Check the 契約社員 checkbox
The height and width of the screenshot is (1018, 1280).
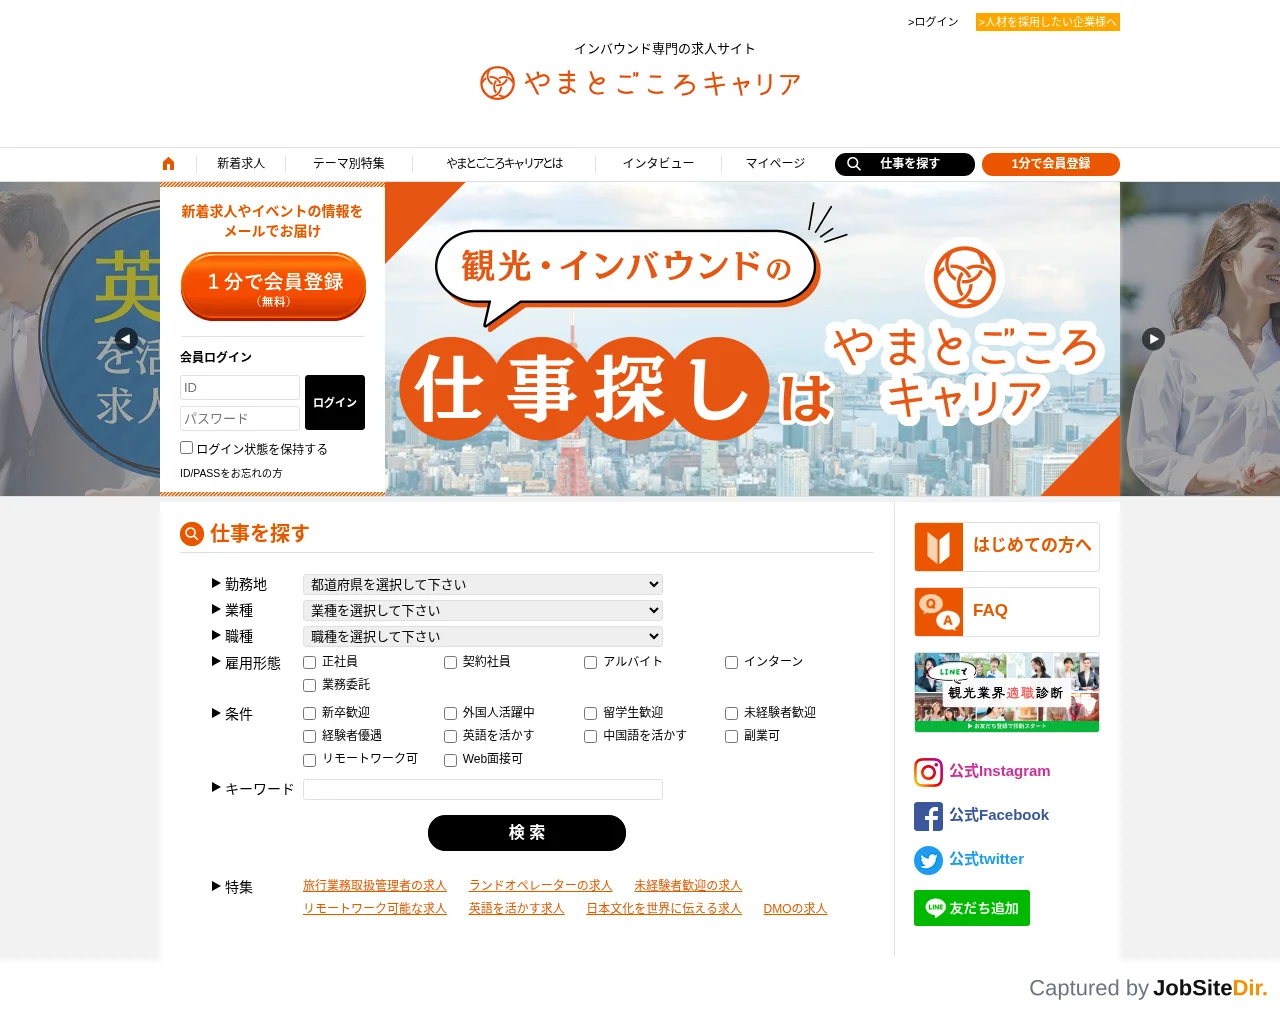[x=450, y=662]
